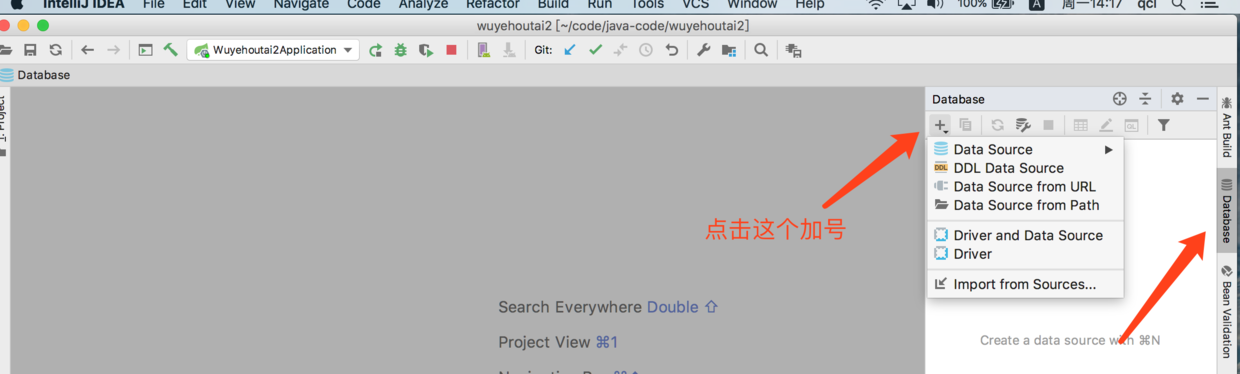The image size is (1240, 374).
Task: Open Project Structure icon in toolbar
Action: pyautogui.click(x=728, y=50)
